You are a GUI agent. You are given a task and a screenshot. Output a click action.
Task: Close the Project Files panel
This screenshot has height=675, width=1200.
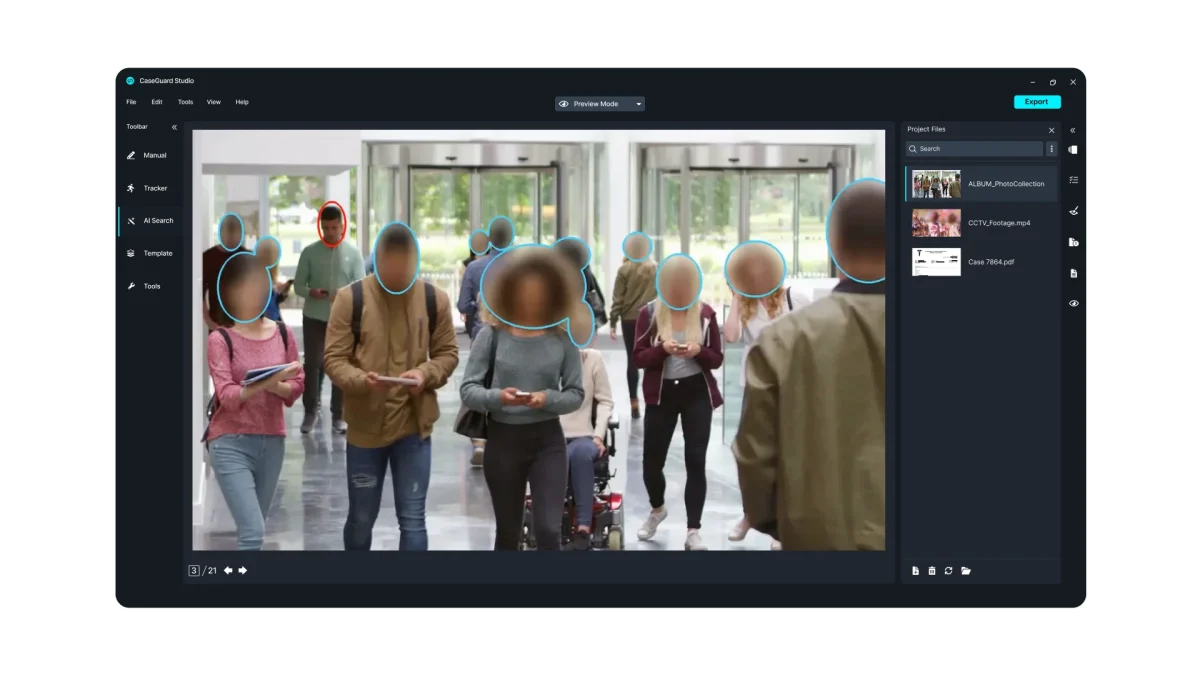1051,130
